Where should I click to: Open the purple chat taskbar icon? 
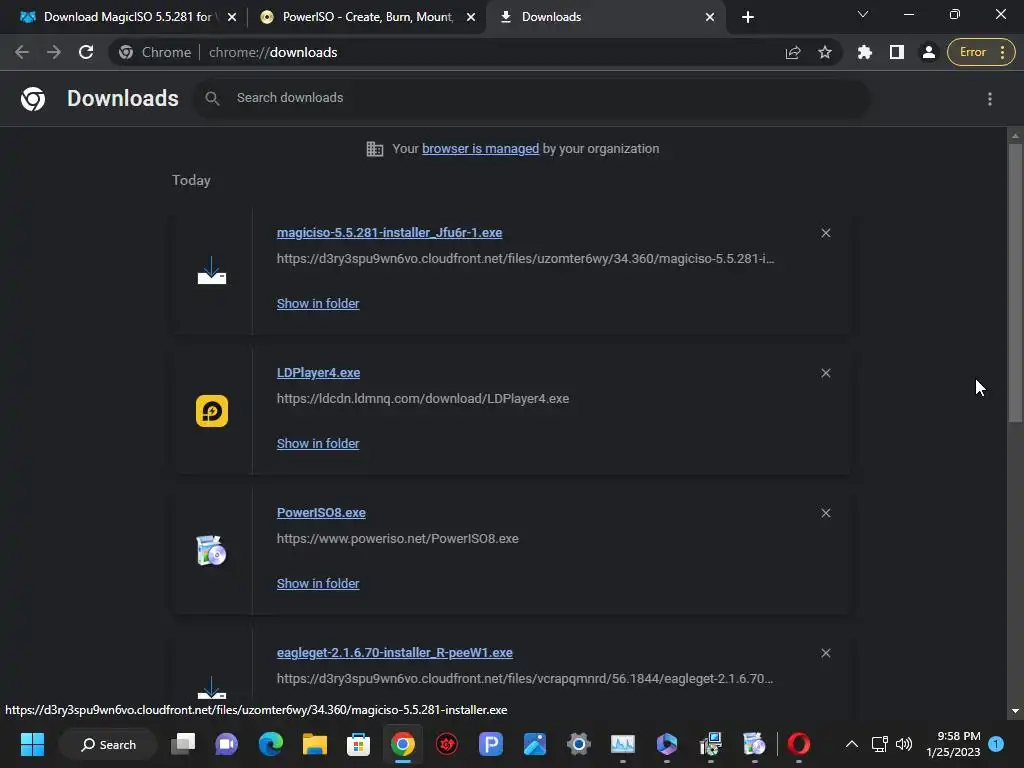227,744
